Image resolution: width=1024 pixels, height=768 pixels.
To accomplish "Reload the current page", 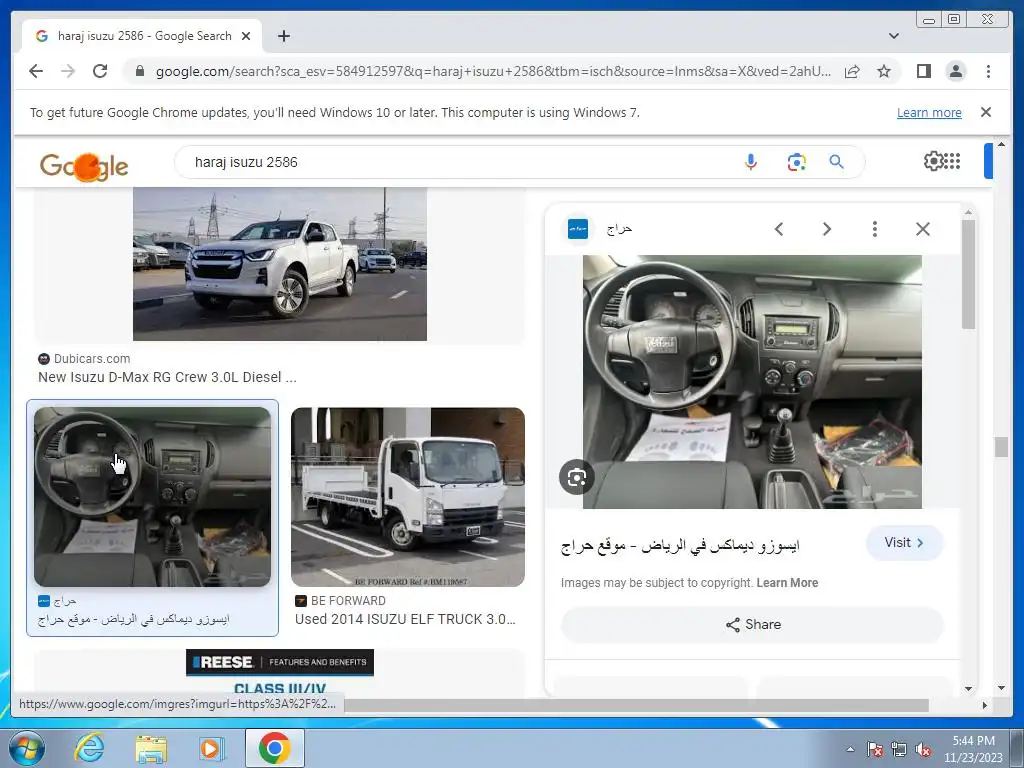I will [100, 71].
